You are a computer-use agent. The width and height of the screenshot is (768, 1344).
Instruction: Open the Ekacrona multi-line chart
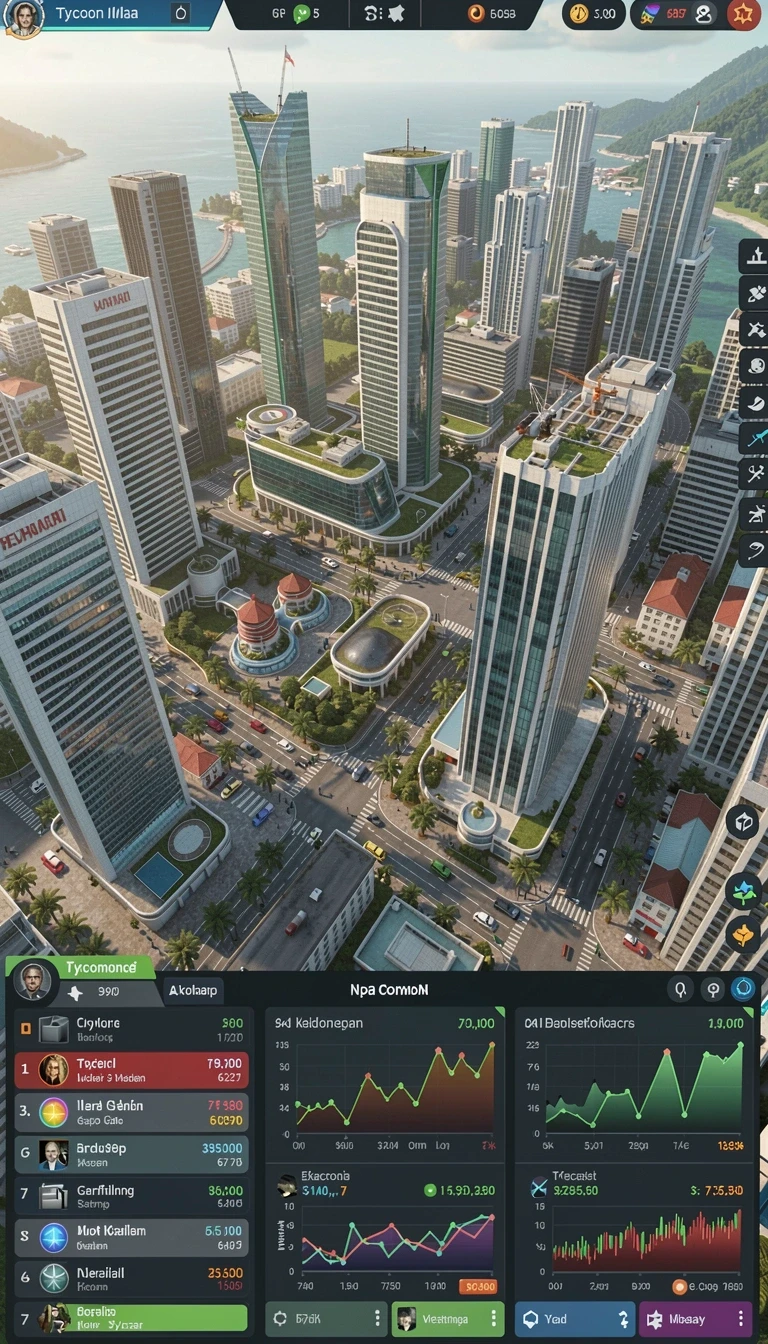384,1231
